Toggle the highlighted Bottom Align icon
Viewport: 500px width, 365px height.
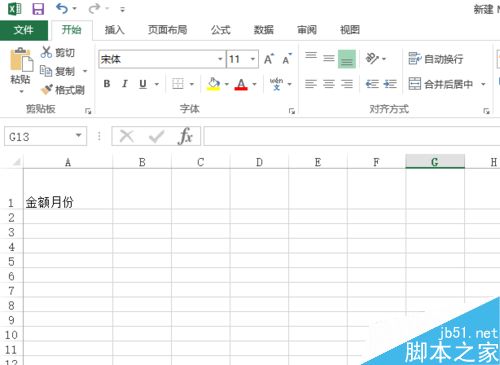pos(347,59)
